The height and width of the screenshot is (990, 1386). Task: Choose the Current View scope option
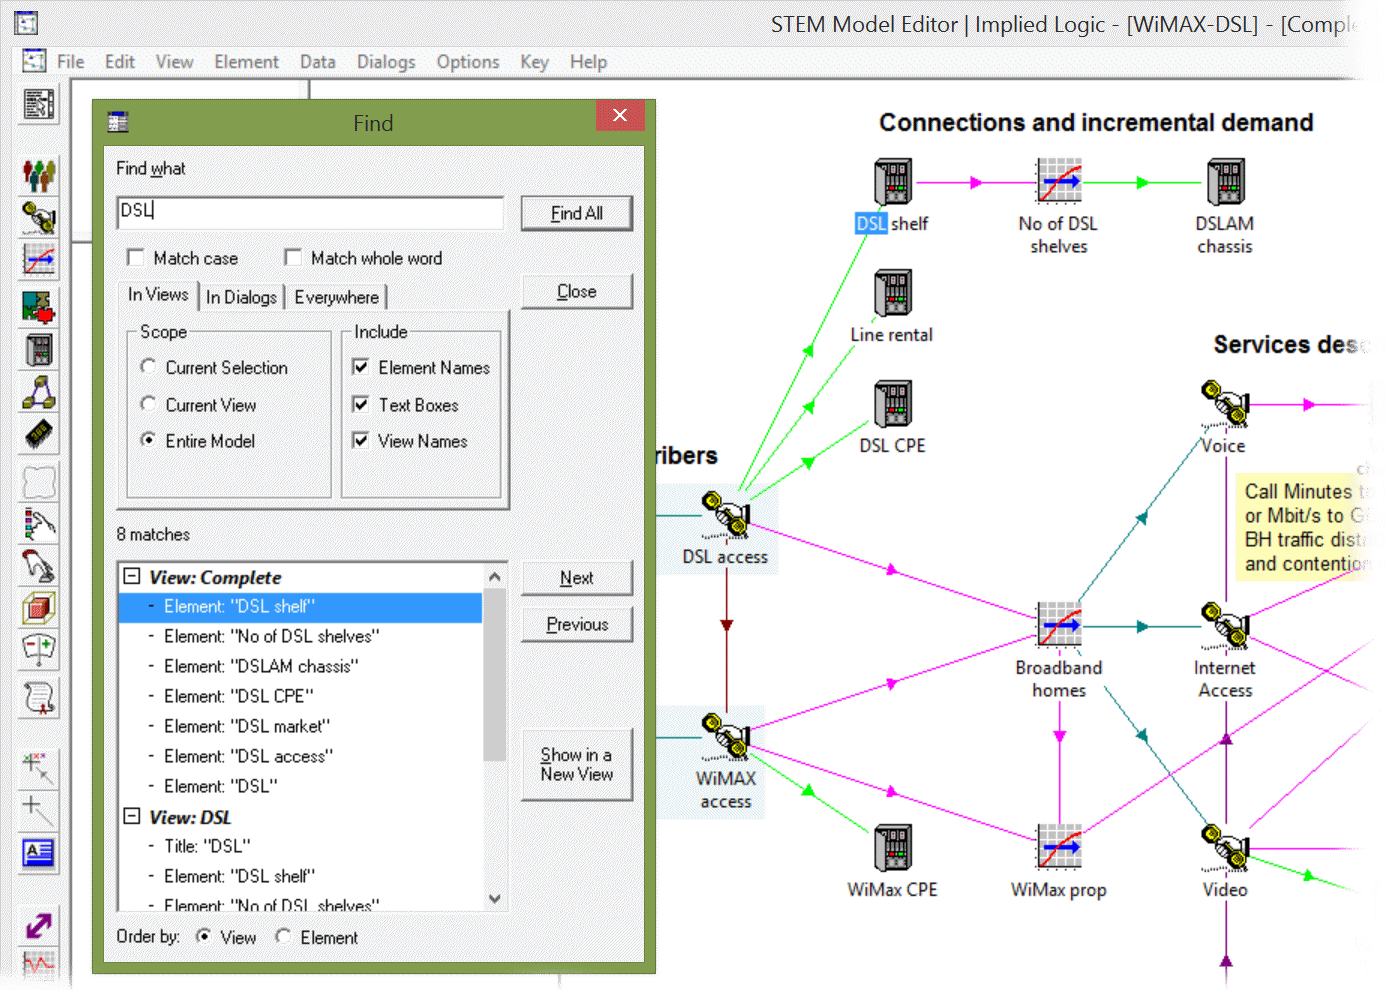tap(148, 404)
